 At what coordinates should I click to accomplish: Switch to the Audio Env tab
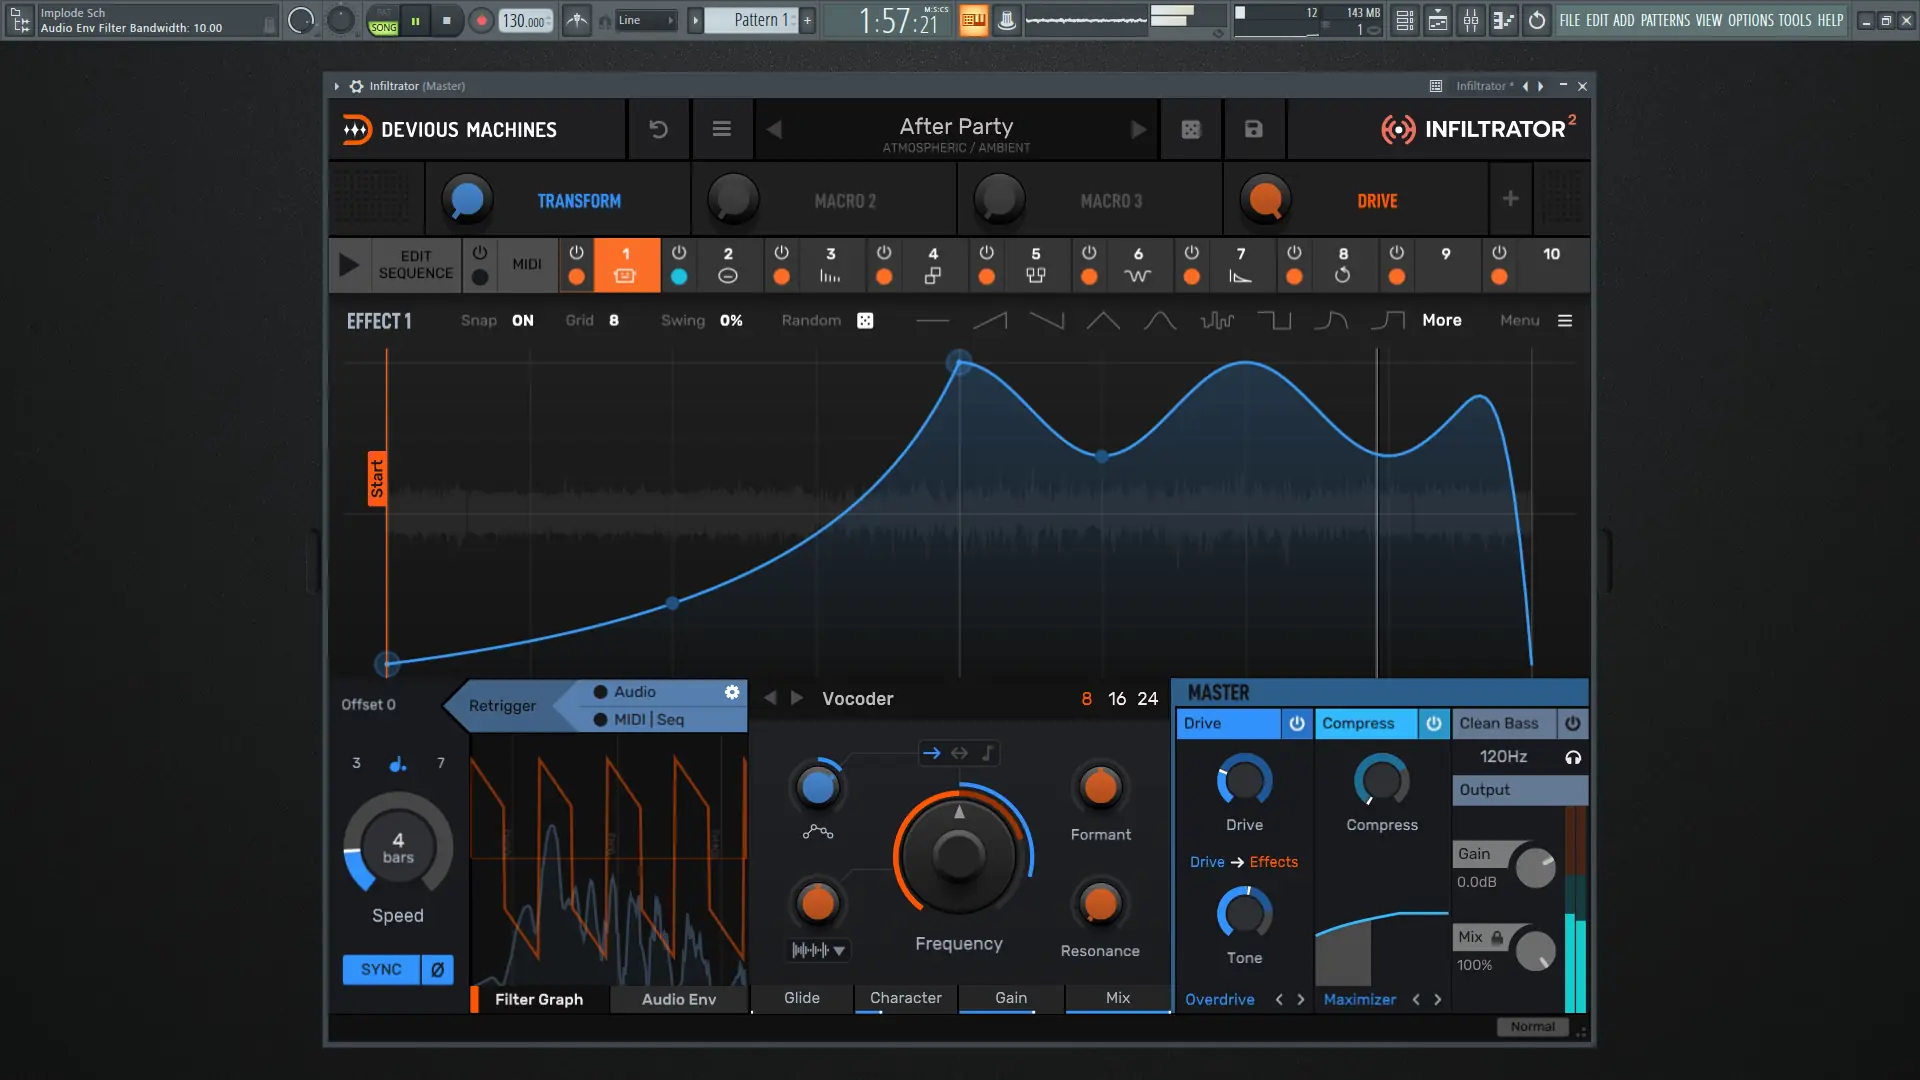(678, 999)
